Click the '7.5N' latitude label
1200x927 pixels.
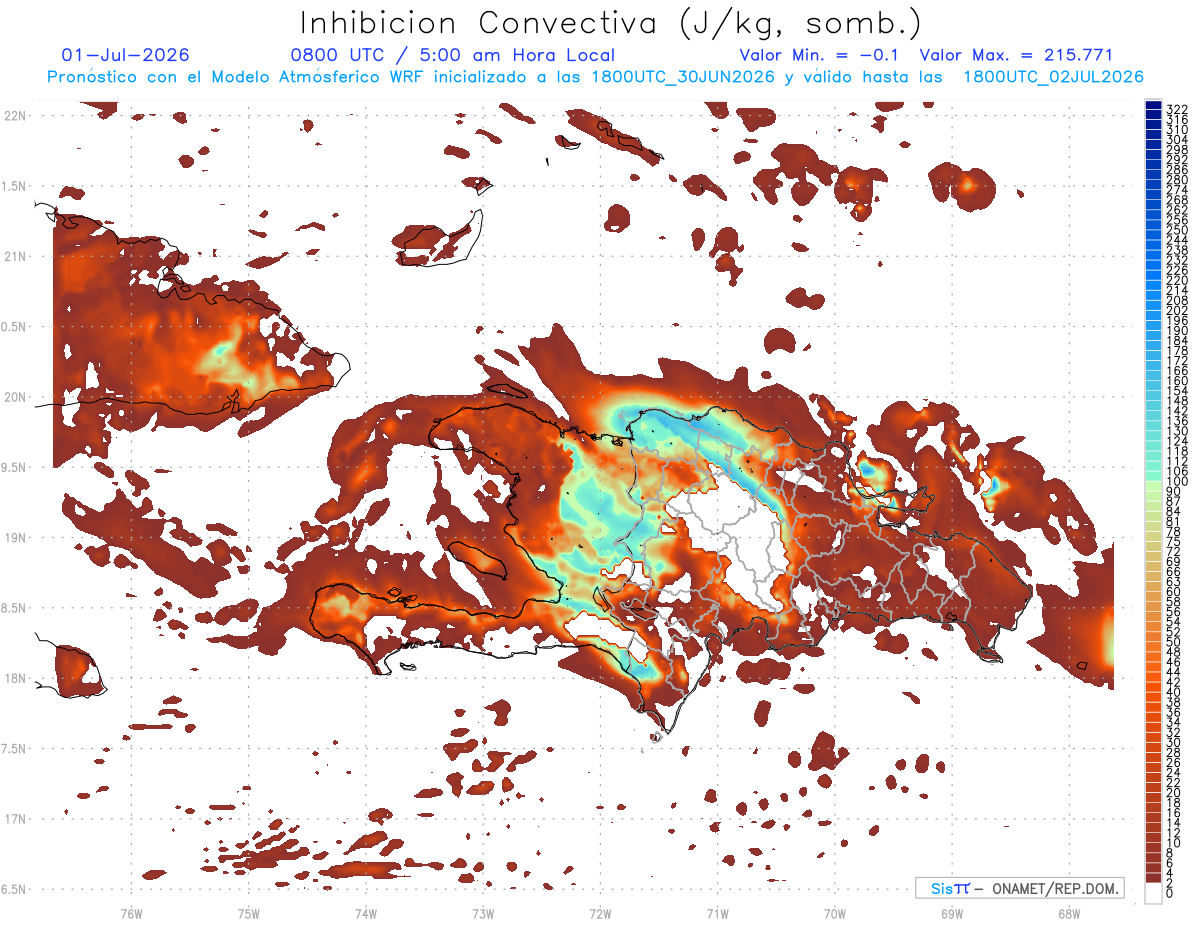(14, 749)
